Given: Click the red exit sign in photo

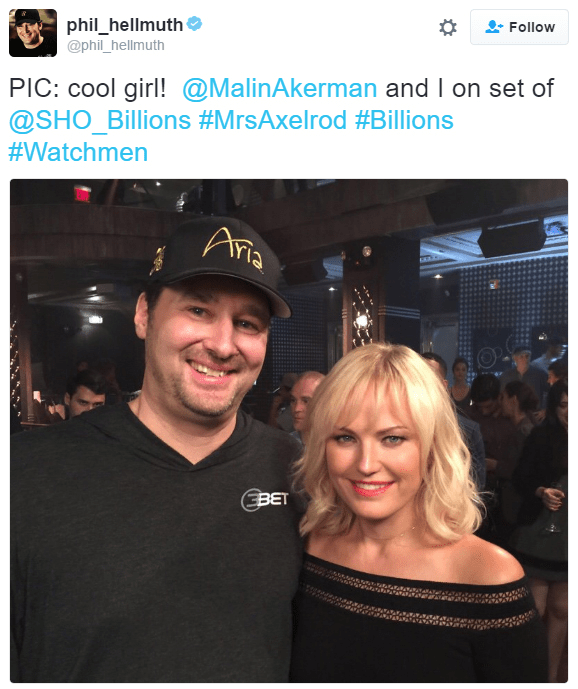Looking at the screenshot, I should coord(82,194).
